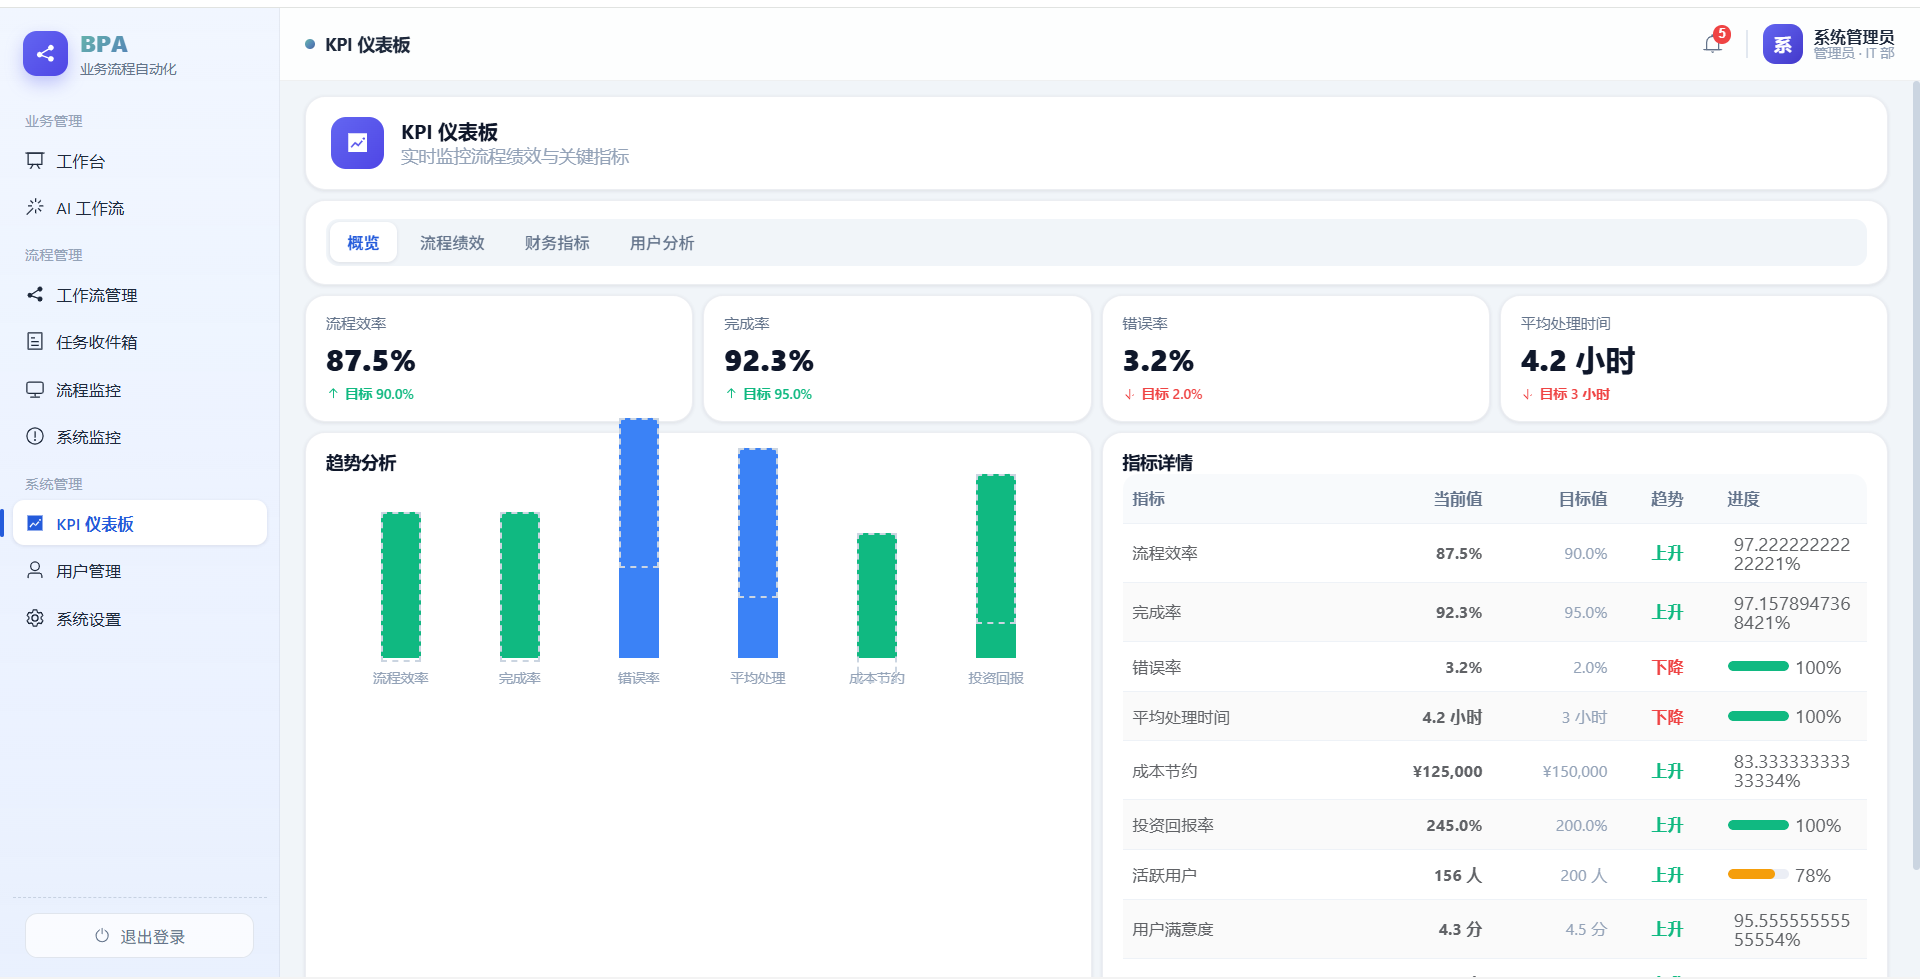
Task: Click the BPA share logo icon
Action: coord(45,54)
